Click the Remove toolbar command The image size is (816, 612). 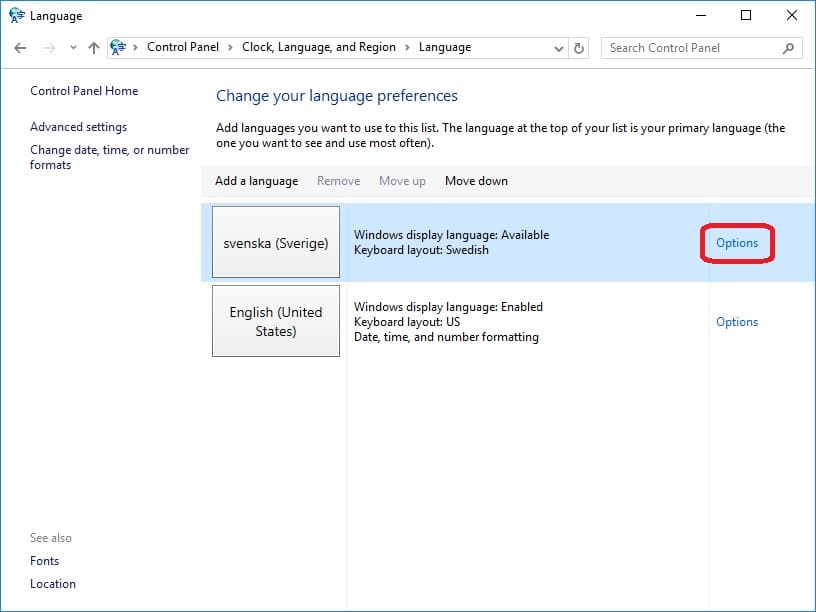click(x=338, y=181)
